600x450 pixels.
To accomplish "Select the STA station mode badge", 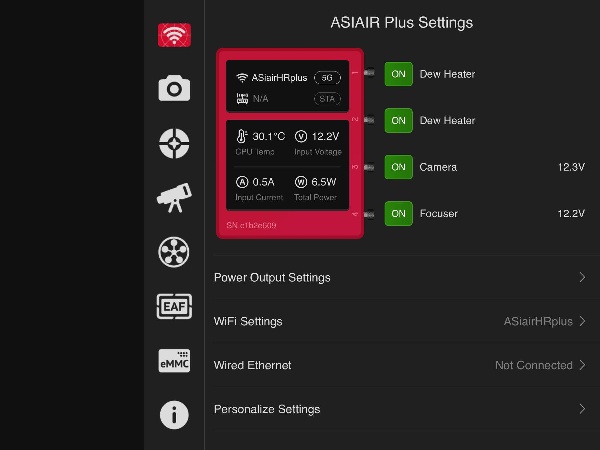I will tap(327, 99).
